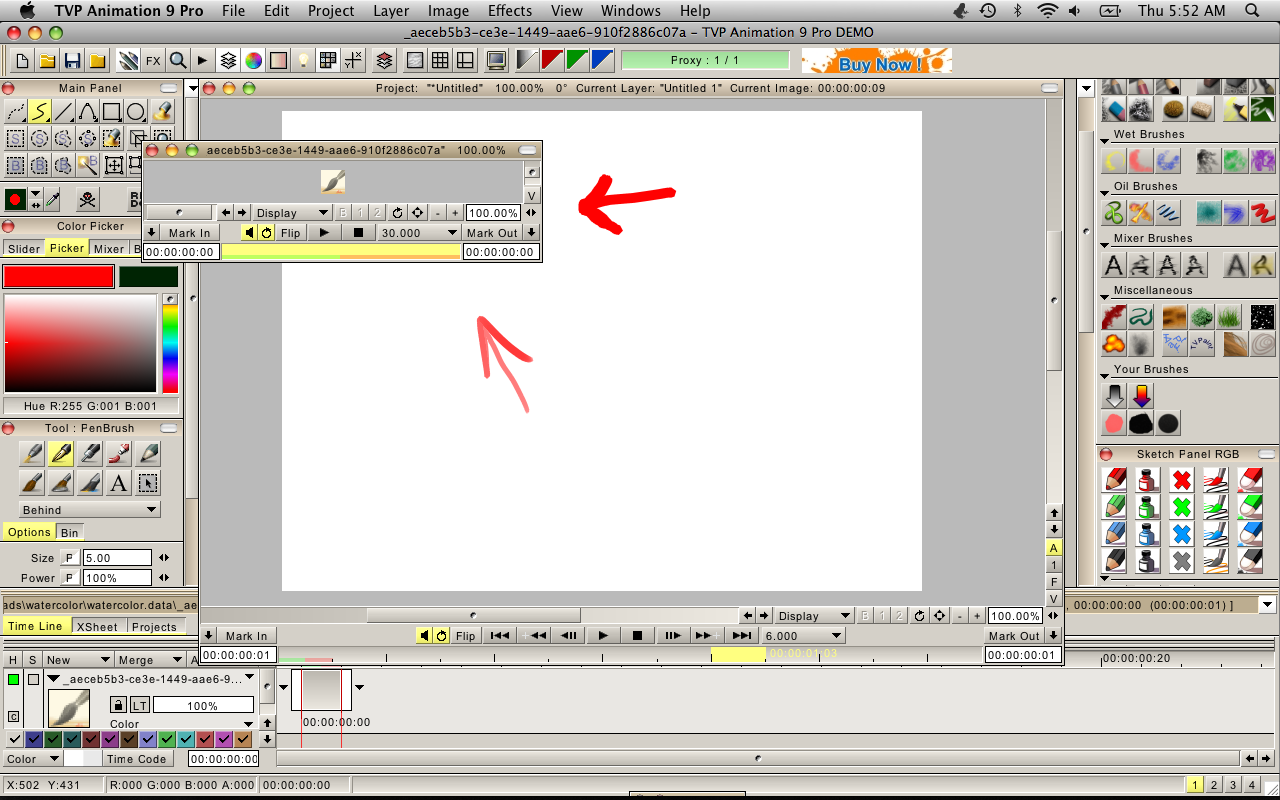Click the green X mark in Sketch Panel
The height and width of the screenshot is (800, 1280).
point(1182,507)
